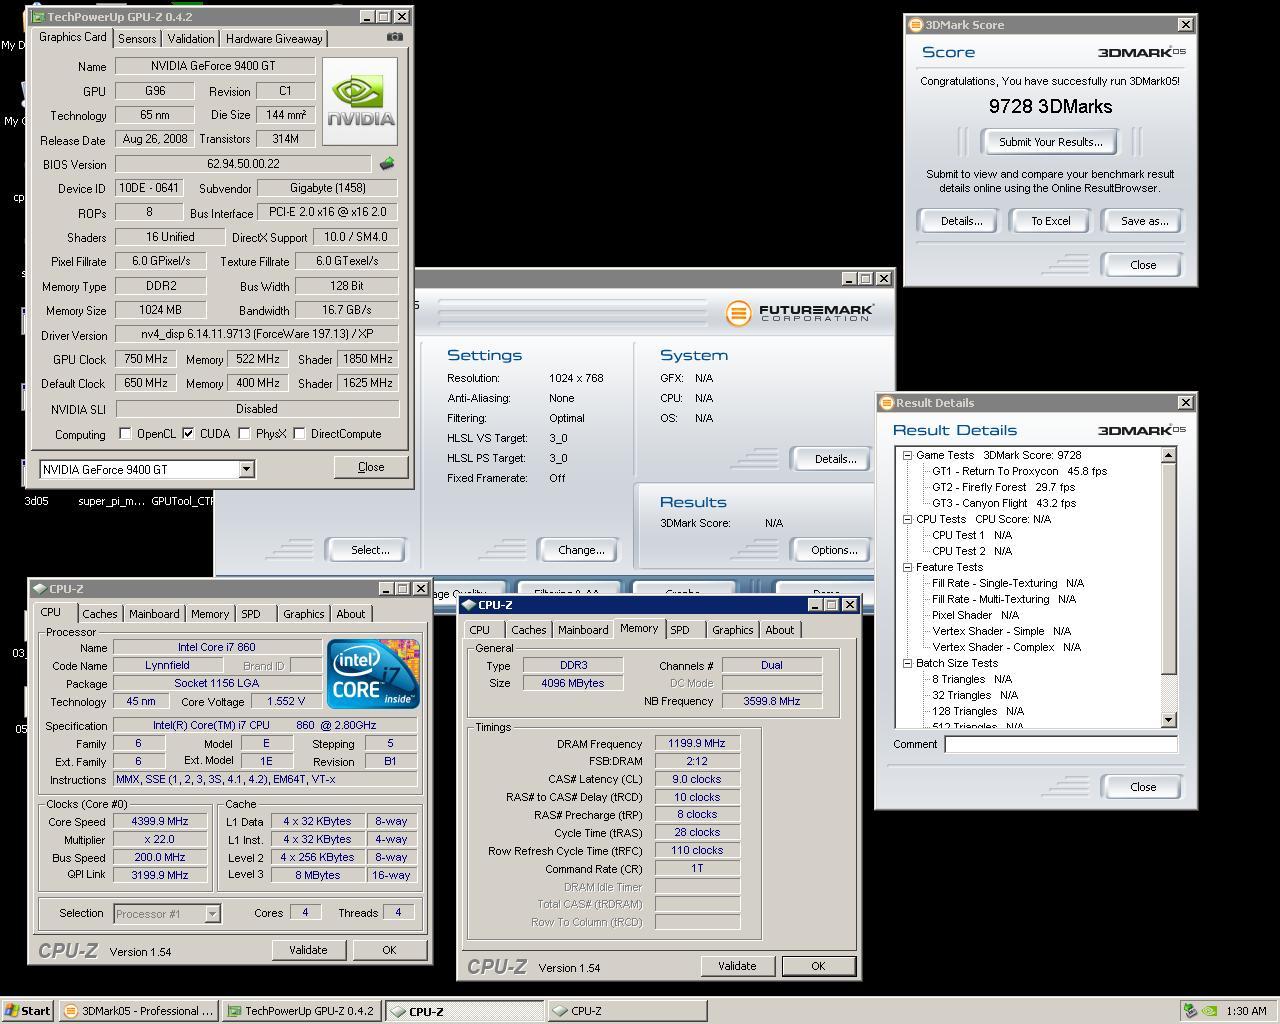This screenshot has height=1024, width=1280.
Task: Select GT1 - Return To Proxycon result
Action: (1019, 471)
